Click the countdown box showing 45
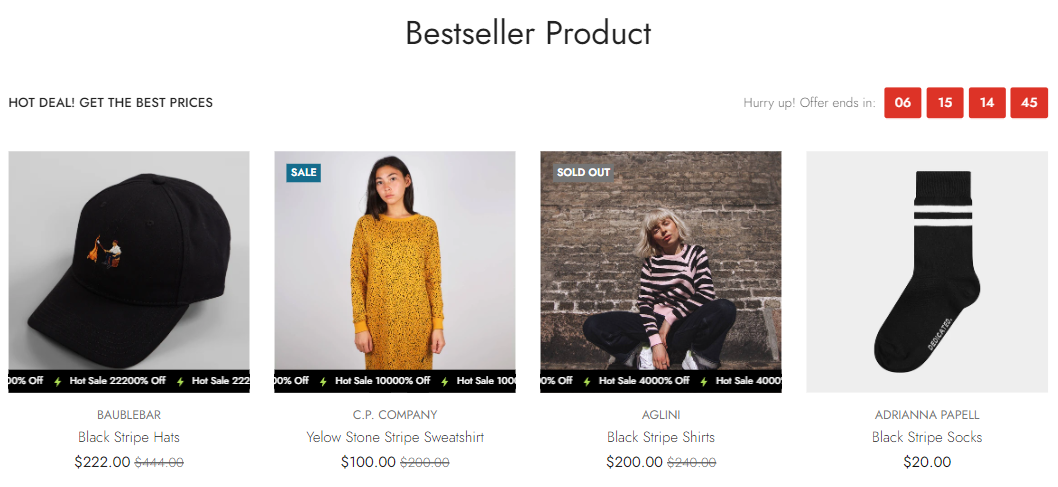 (1029, 103)
